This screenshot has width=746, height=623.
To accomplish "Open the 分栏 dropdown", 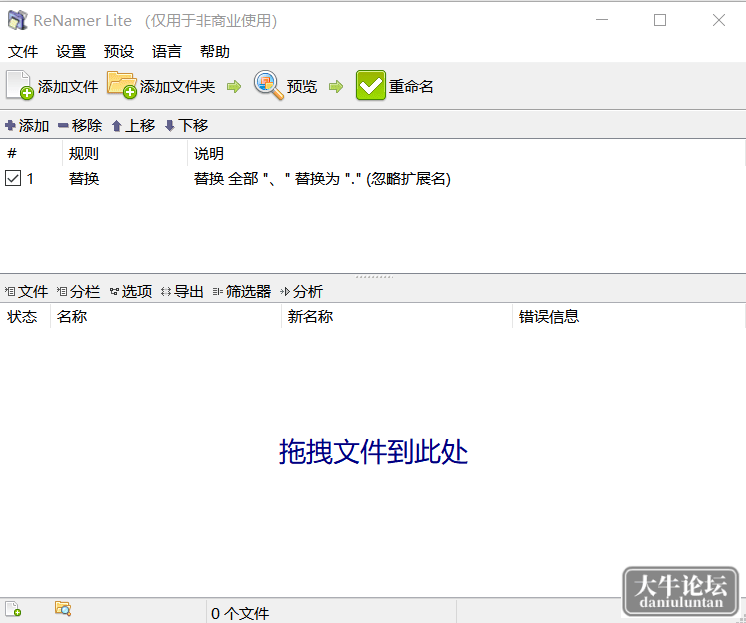I will click(79, 291).
